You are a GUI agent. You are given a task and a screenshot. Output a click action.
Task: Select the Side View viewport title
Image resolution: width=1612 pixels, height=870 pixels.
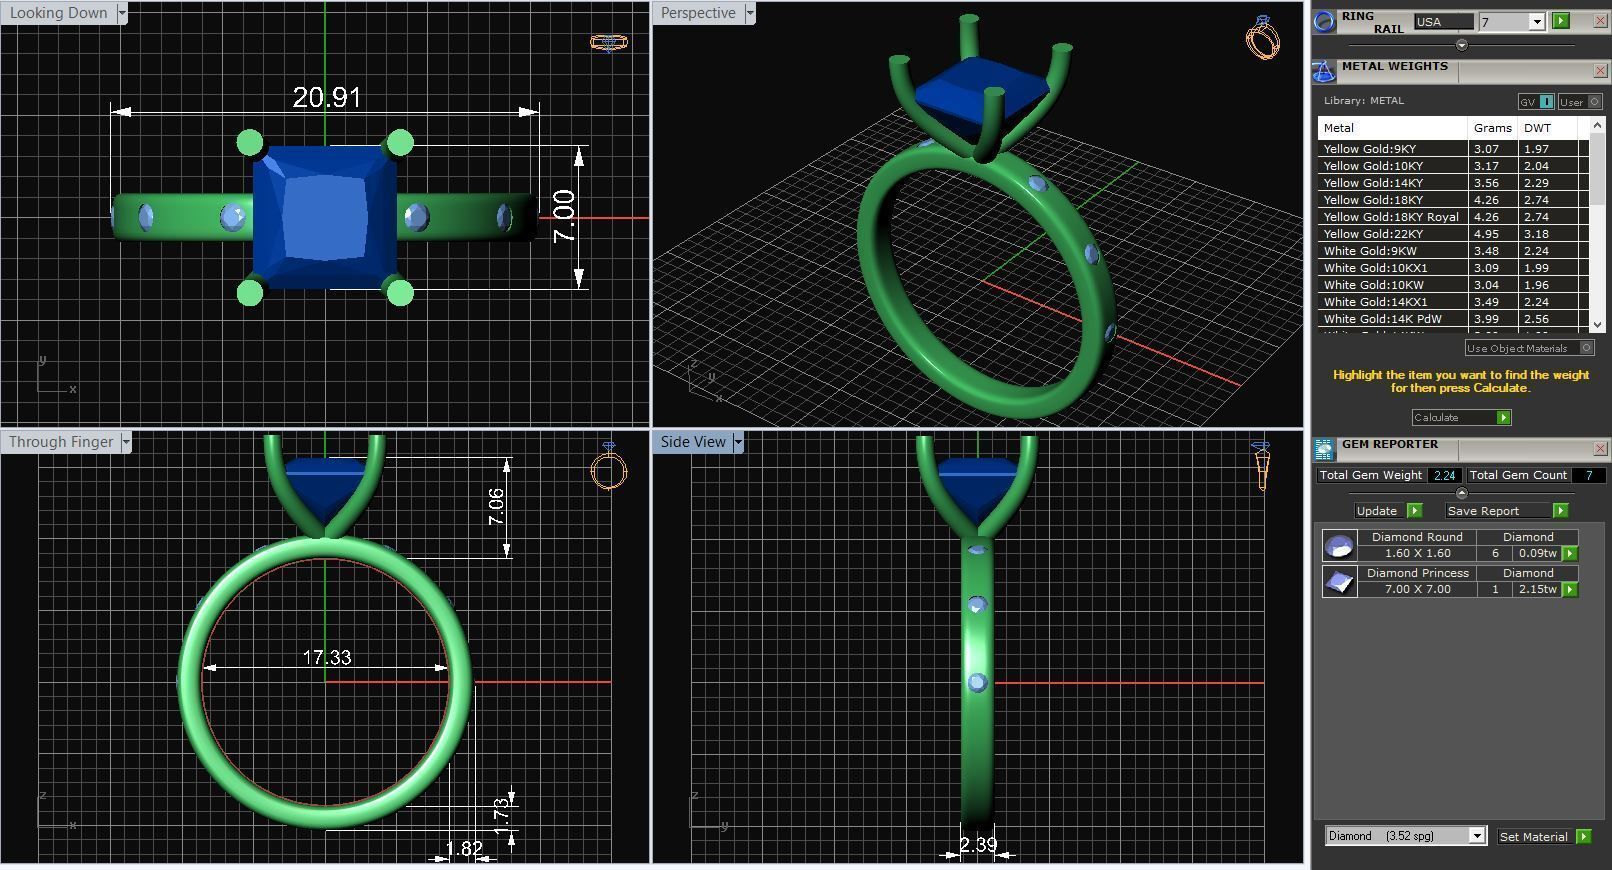[x=693, y=442]
